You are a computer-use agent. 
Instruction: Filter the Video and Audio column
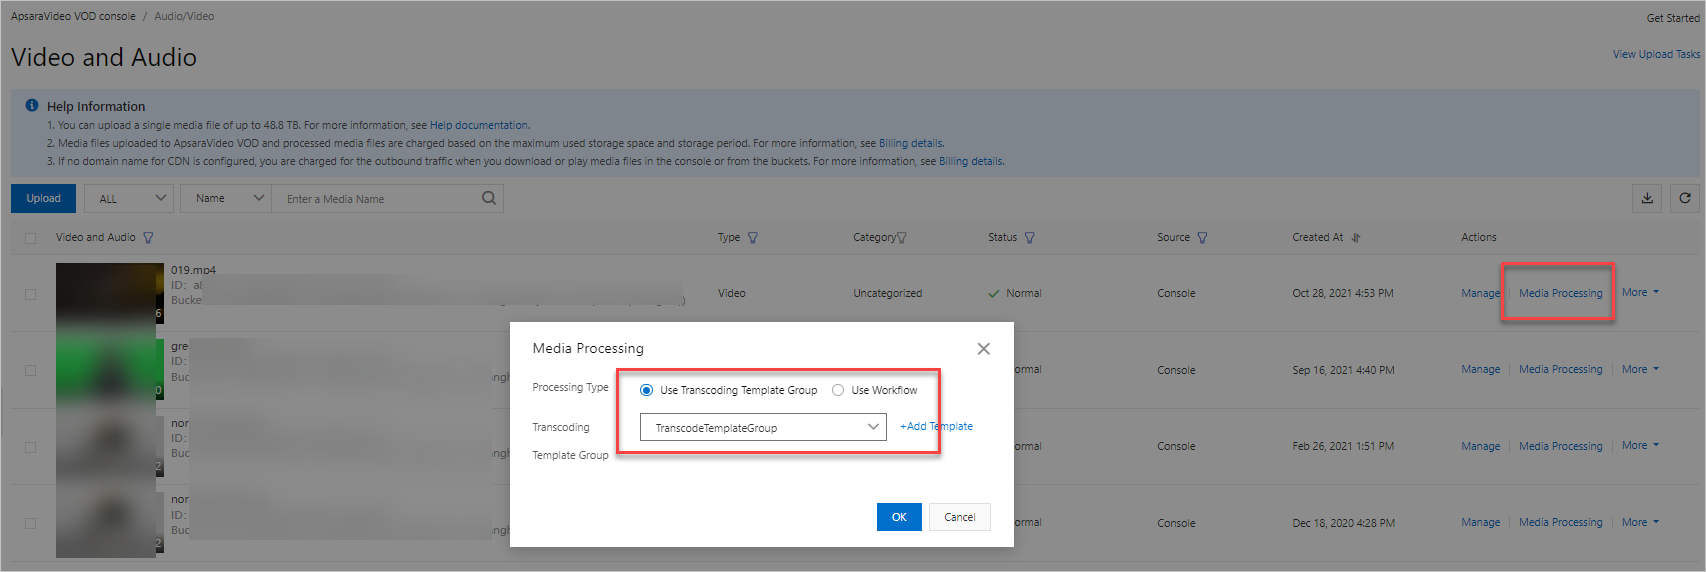pos(149,238)
